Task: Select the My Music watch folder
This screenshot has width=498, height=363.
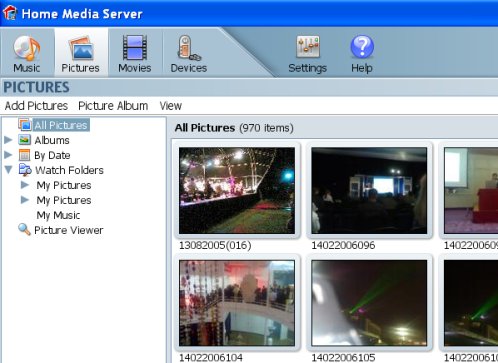Action: tap(58, 215)
